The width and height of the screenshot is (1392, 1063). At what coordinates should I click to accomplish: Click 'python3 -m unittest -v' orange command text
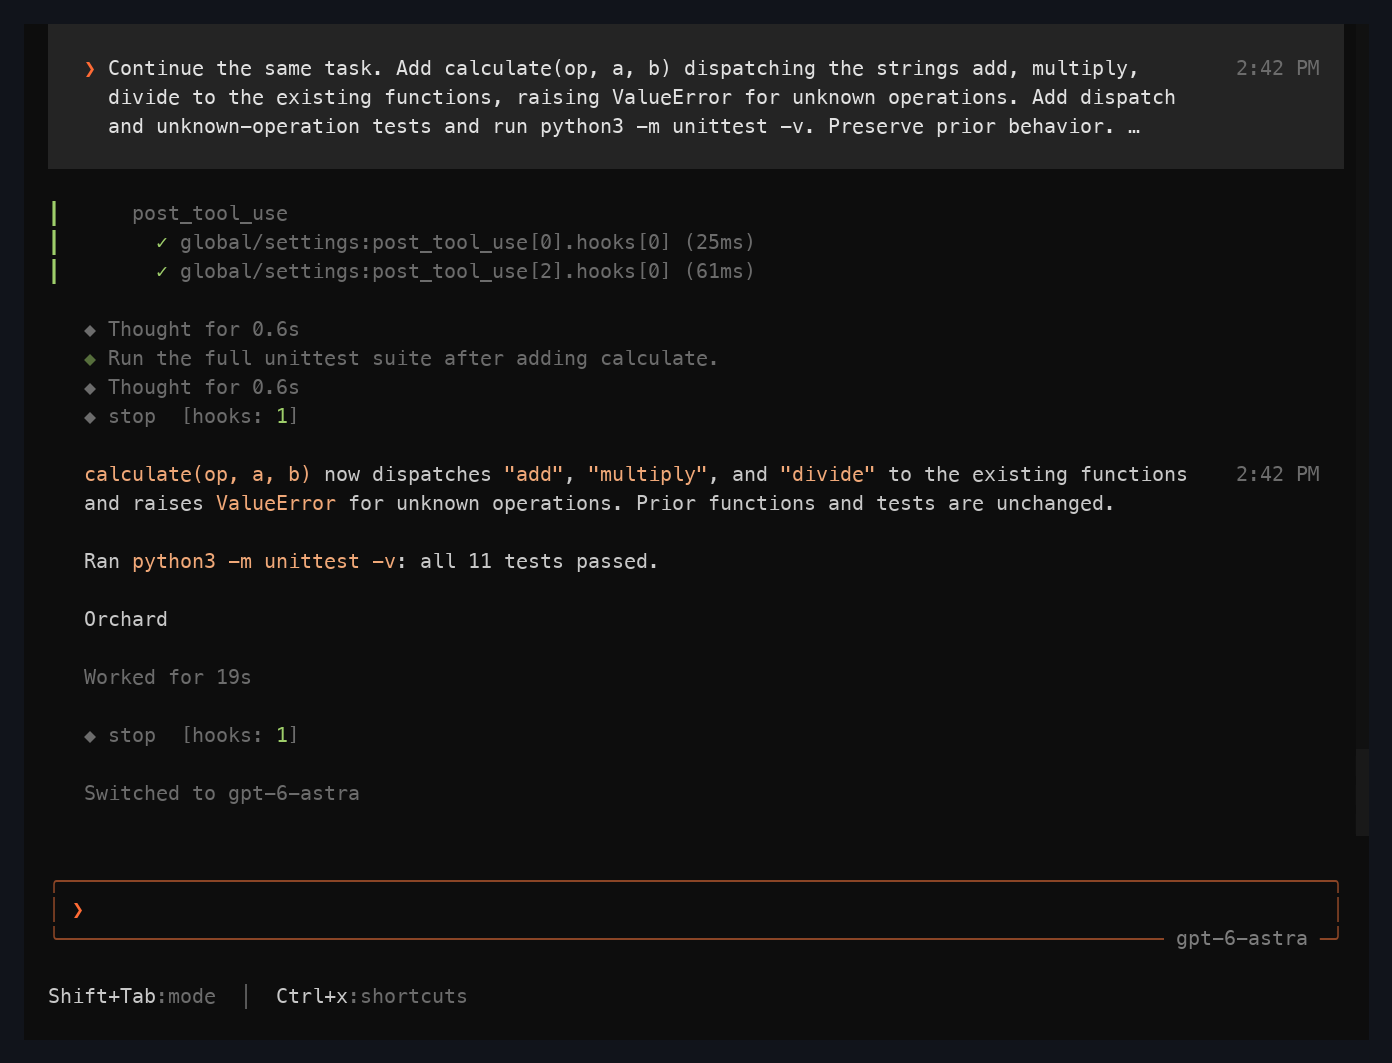pyautogui.click(x=264, y=561)
